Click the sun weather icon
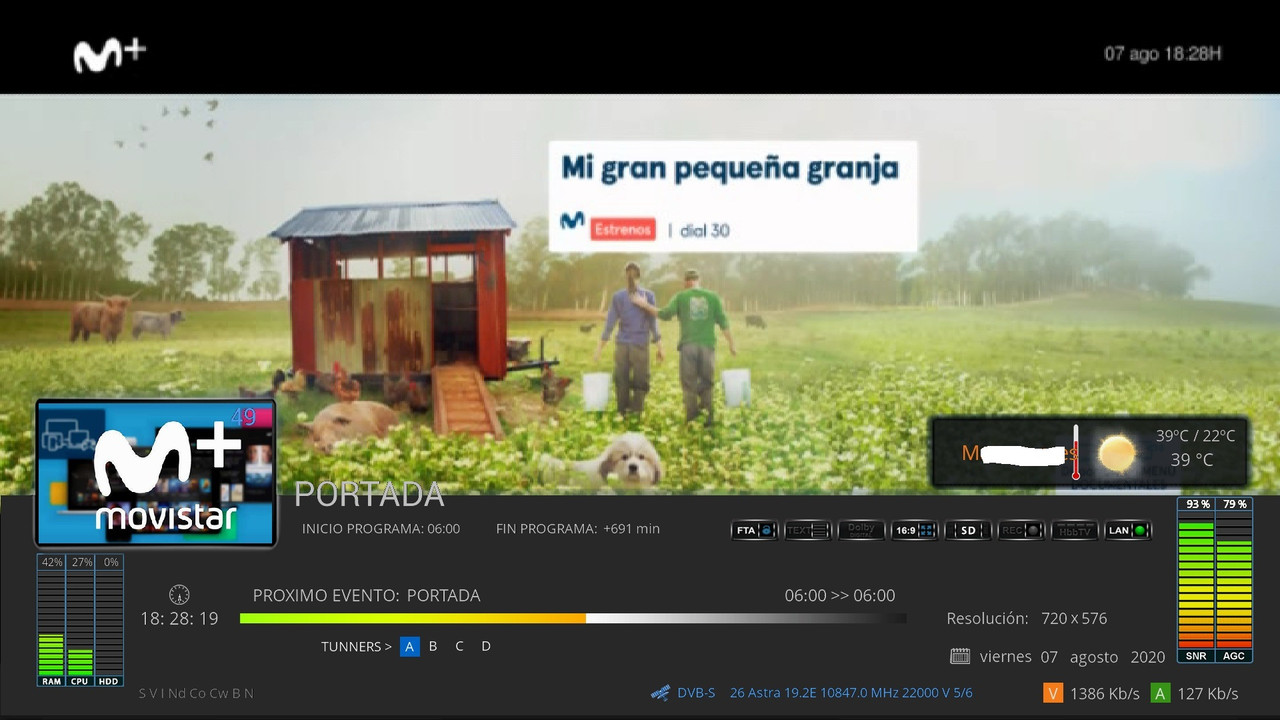 click(x=1116, y=453)
